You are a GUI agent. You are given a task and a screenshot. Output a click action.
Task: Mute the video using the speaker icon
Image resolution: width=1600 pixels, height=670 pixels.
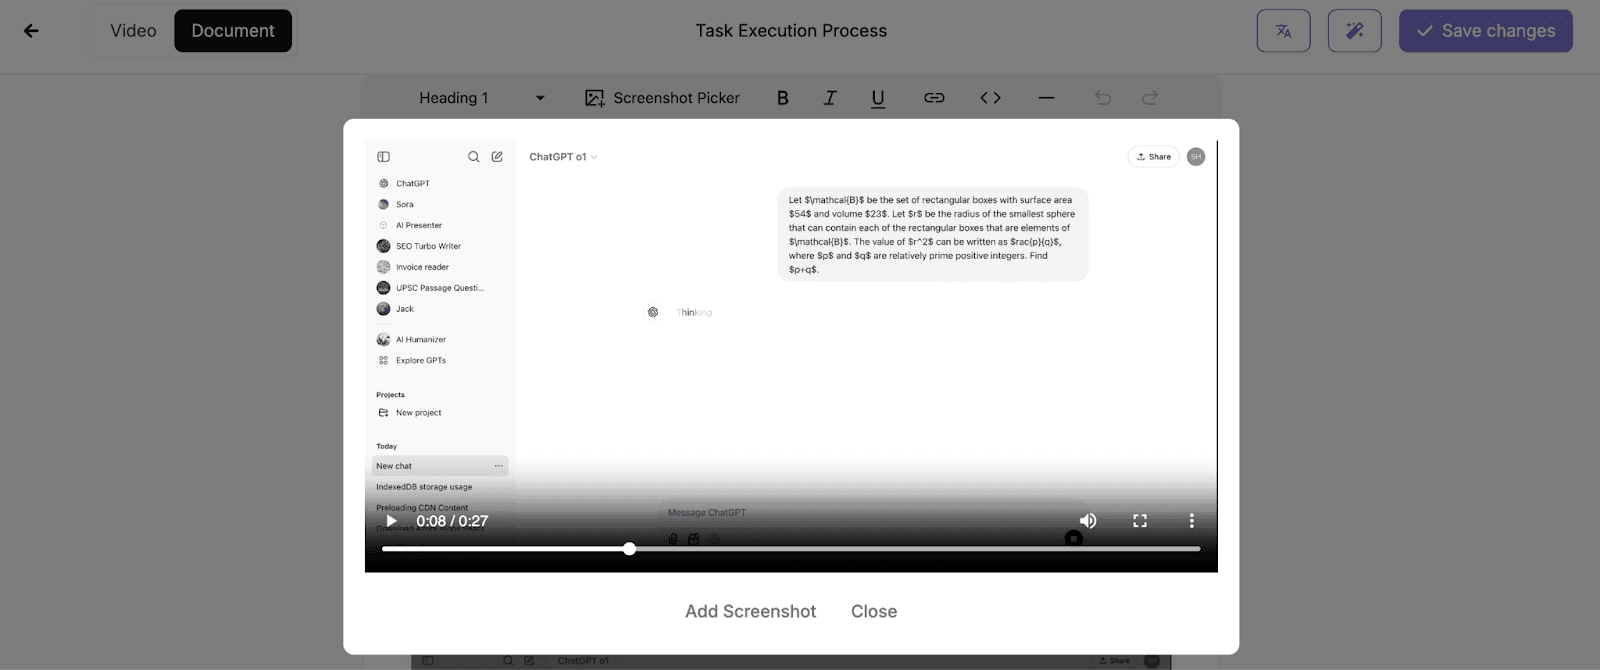(1088, 521)
